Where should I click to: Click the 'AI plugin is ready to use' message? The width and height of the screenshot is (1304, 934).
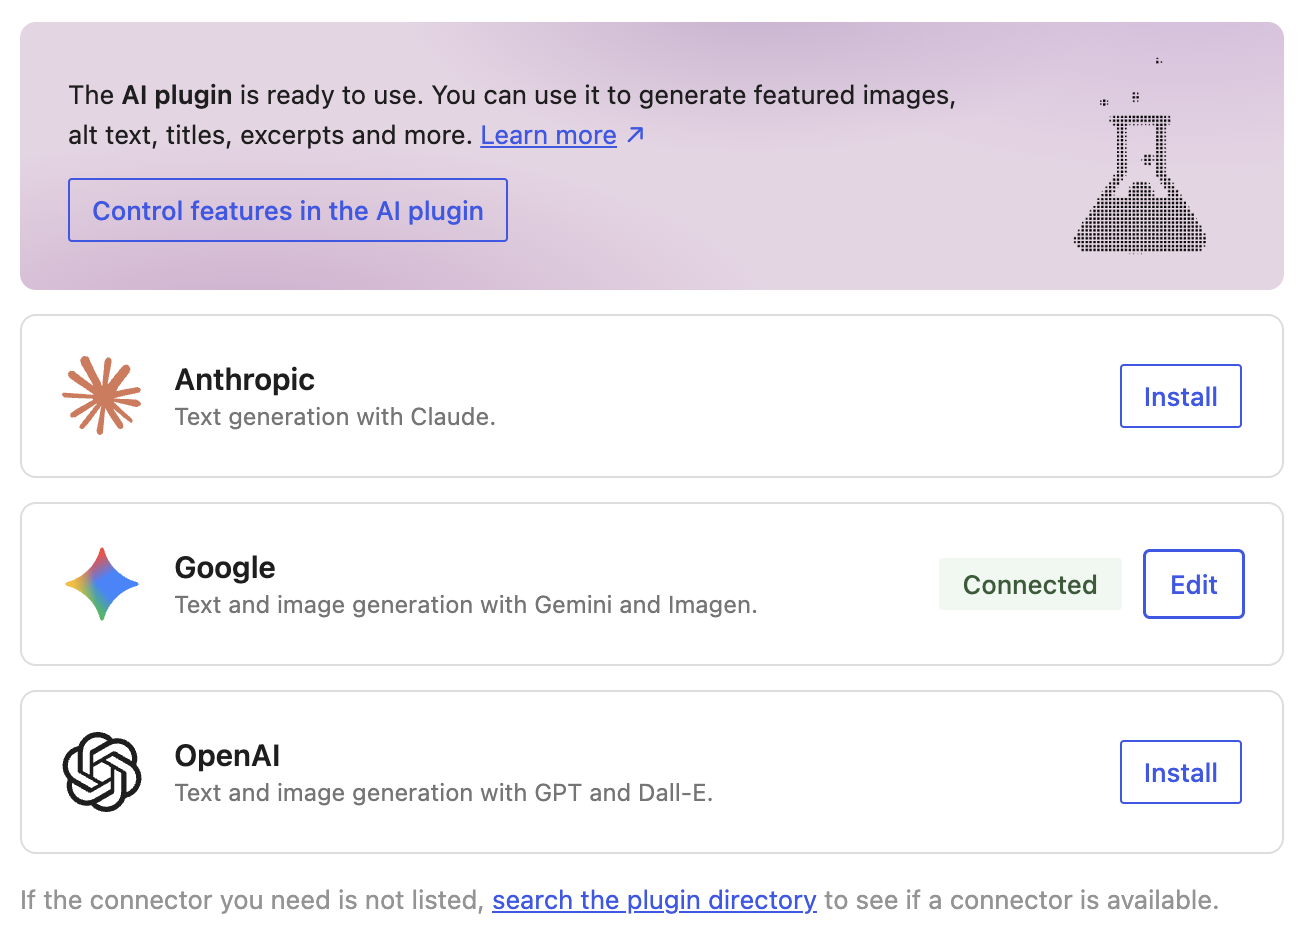512,115
